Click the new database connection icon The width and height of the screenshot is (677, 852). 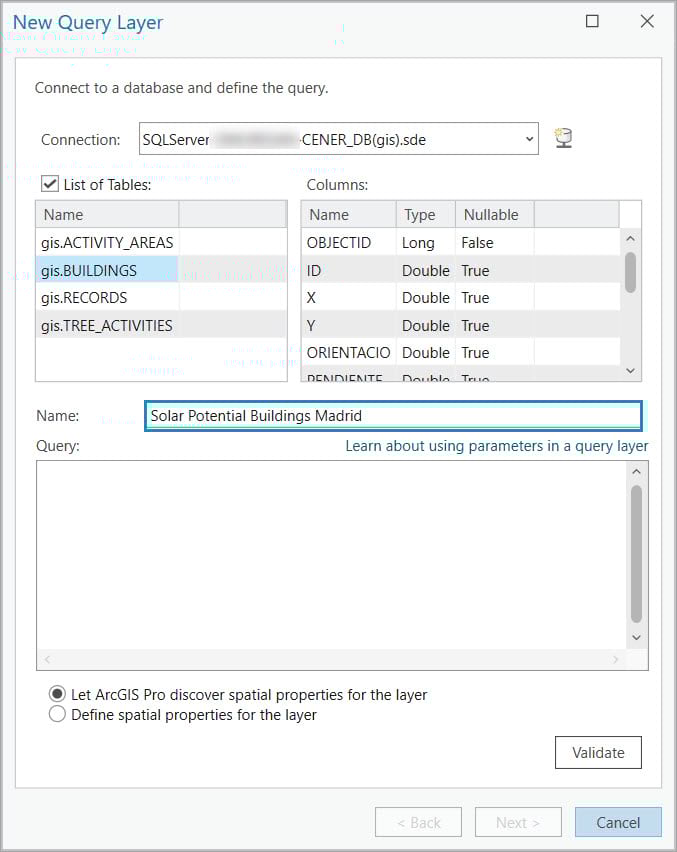[563, 139]
